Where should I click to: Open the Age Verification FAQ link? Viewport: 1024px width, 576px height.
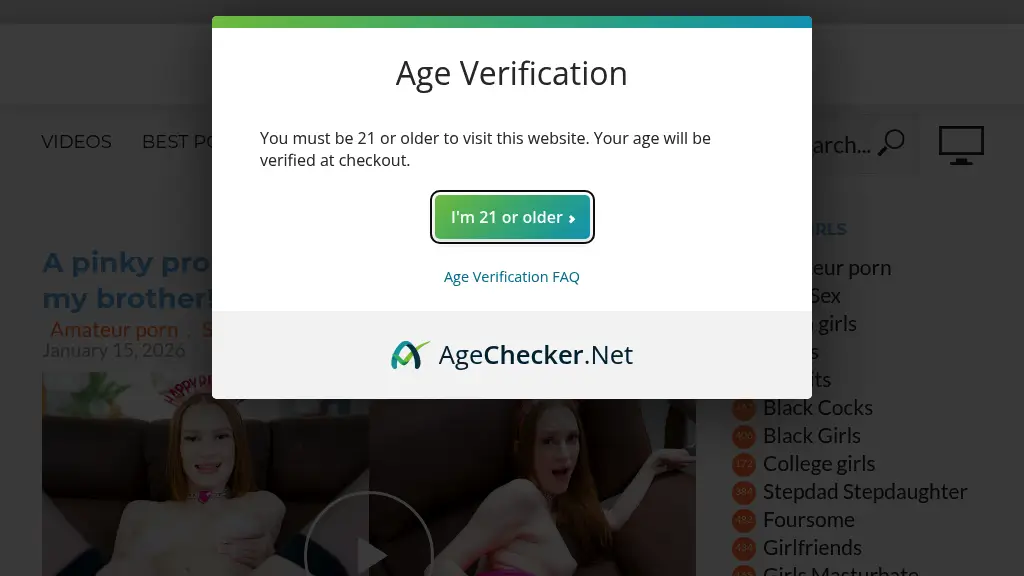pyautogui.click(x=511, y=277)
